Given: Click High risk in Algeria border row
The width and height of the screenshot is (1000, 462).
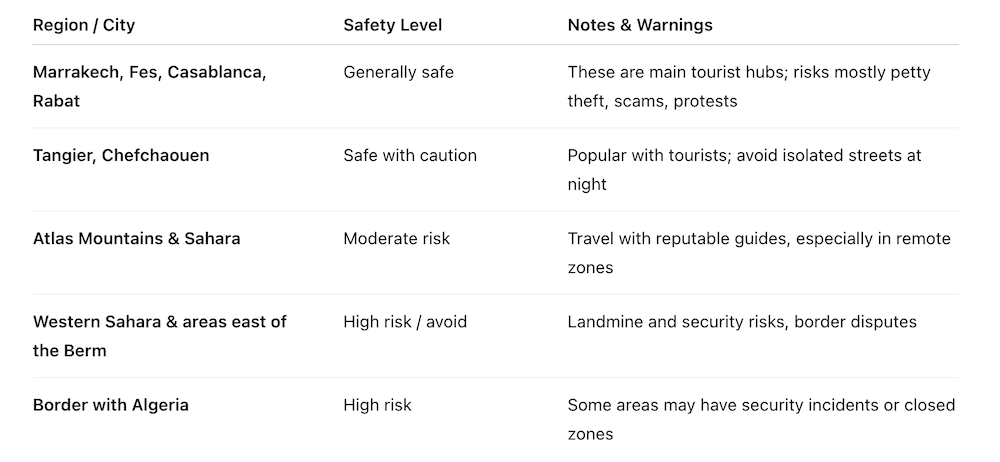Looking at the screenshot, I should point(377,405).
